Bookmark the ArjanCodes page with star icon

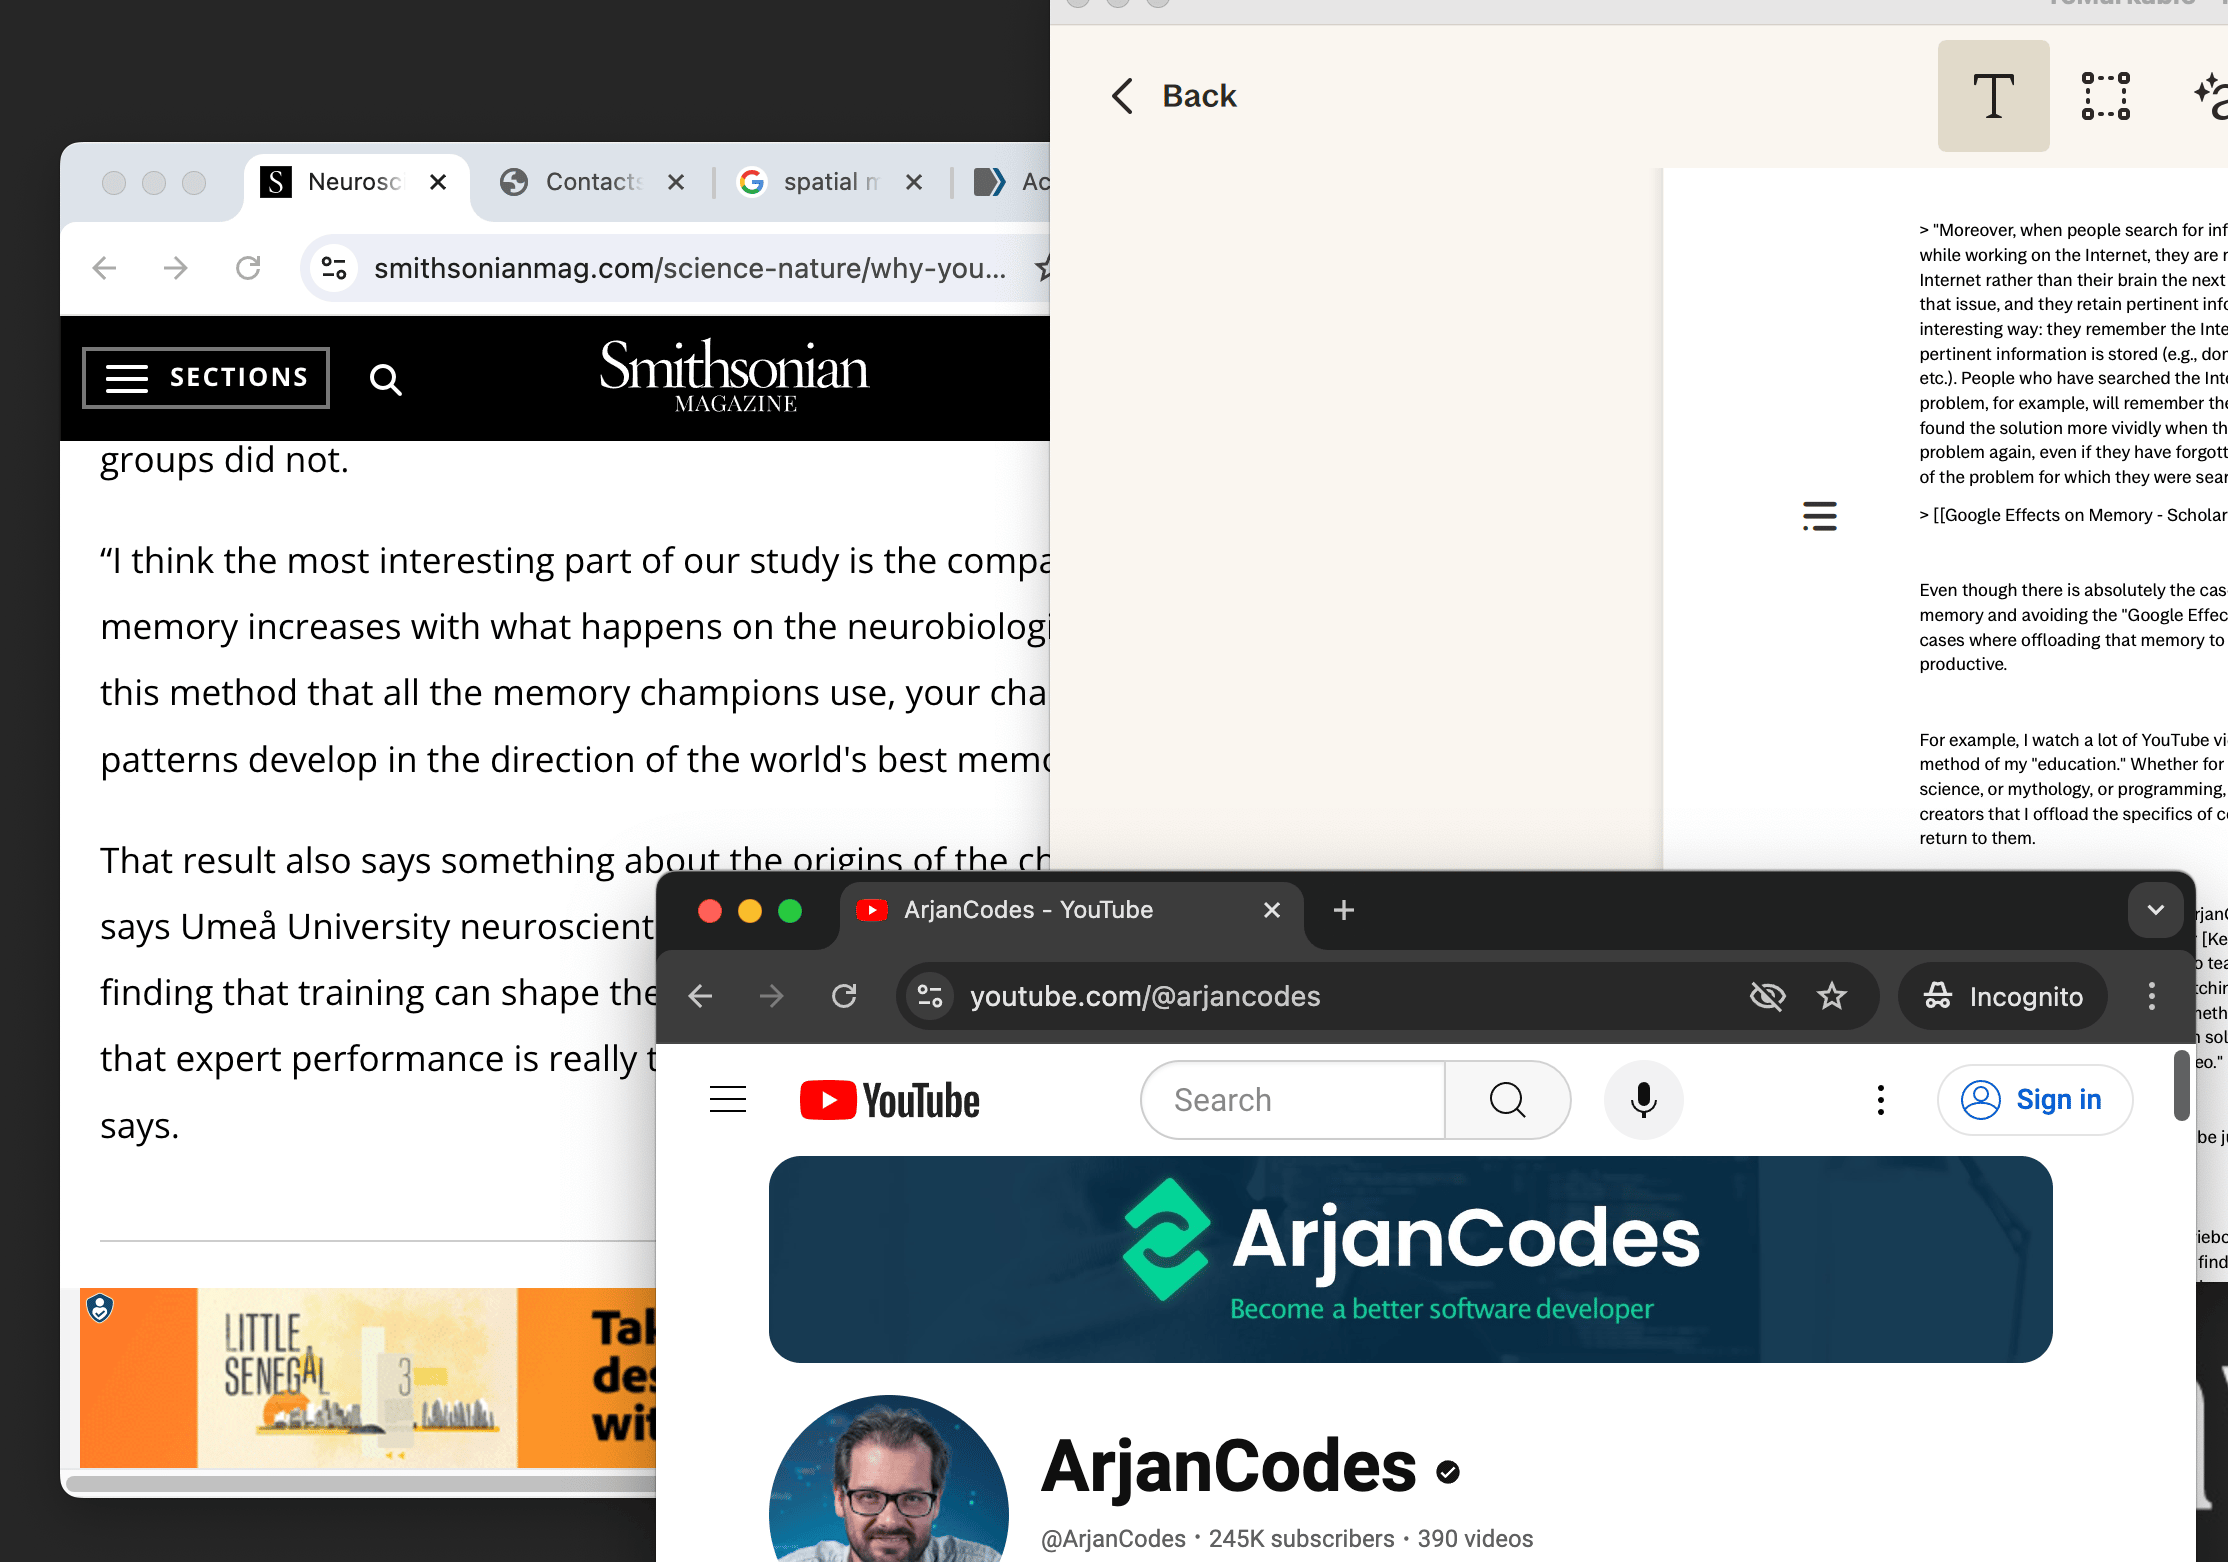(x=1831, y=996)
